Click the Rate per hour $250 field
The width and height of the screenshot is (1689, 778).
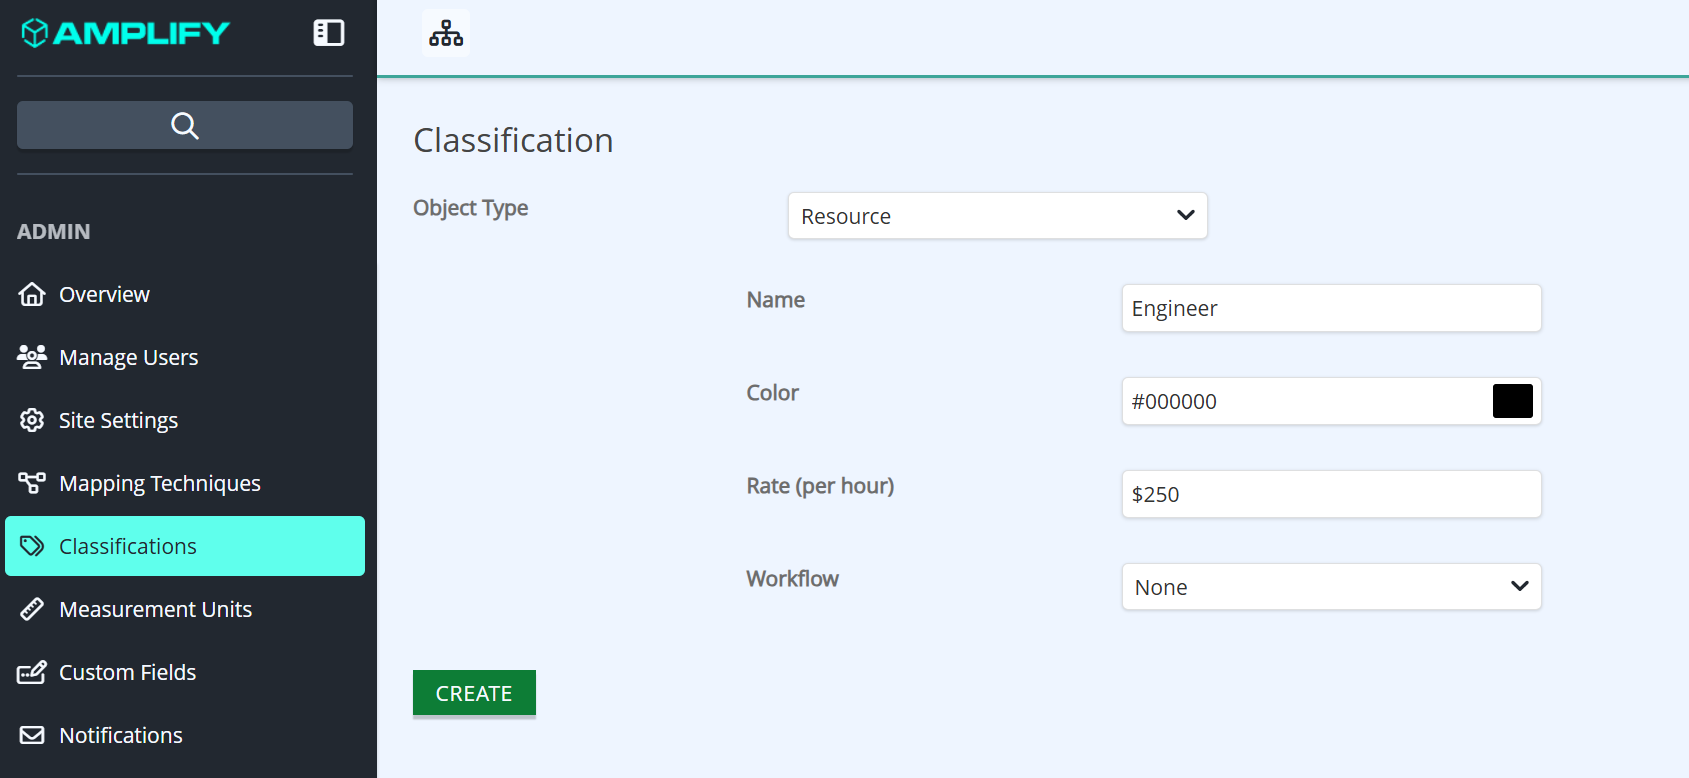[1332, 494]
